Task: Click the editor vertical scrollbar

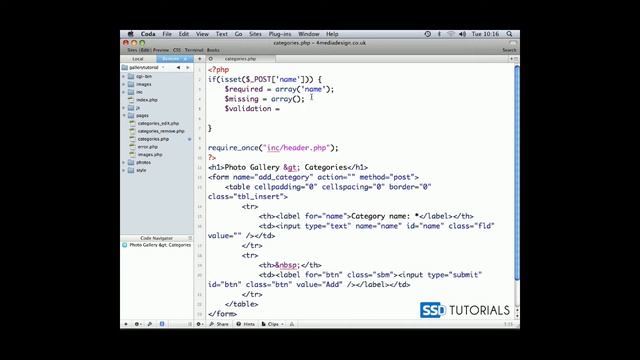Action: pos(517,173)
